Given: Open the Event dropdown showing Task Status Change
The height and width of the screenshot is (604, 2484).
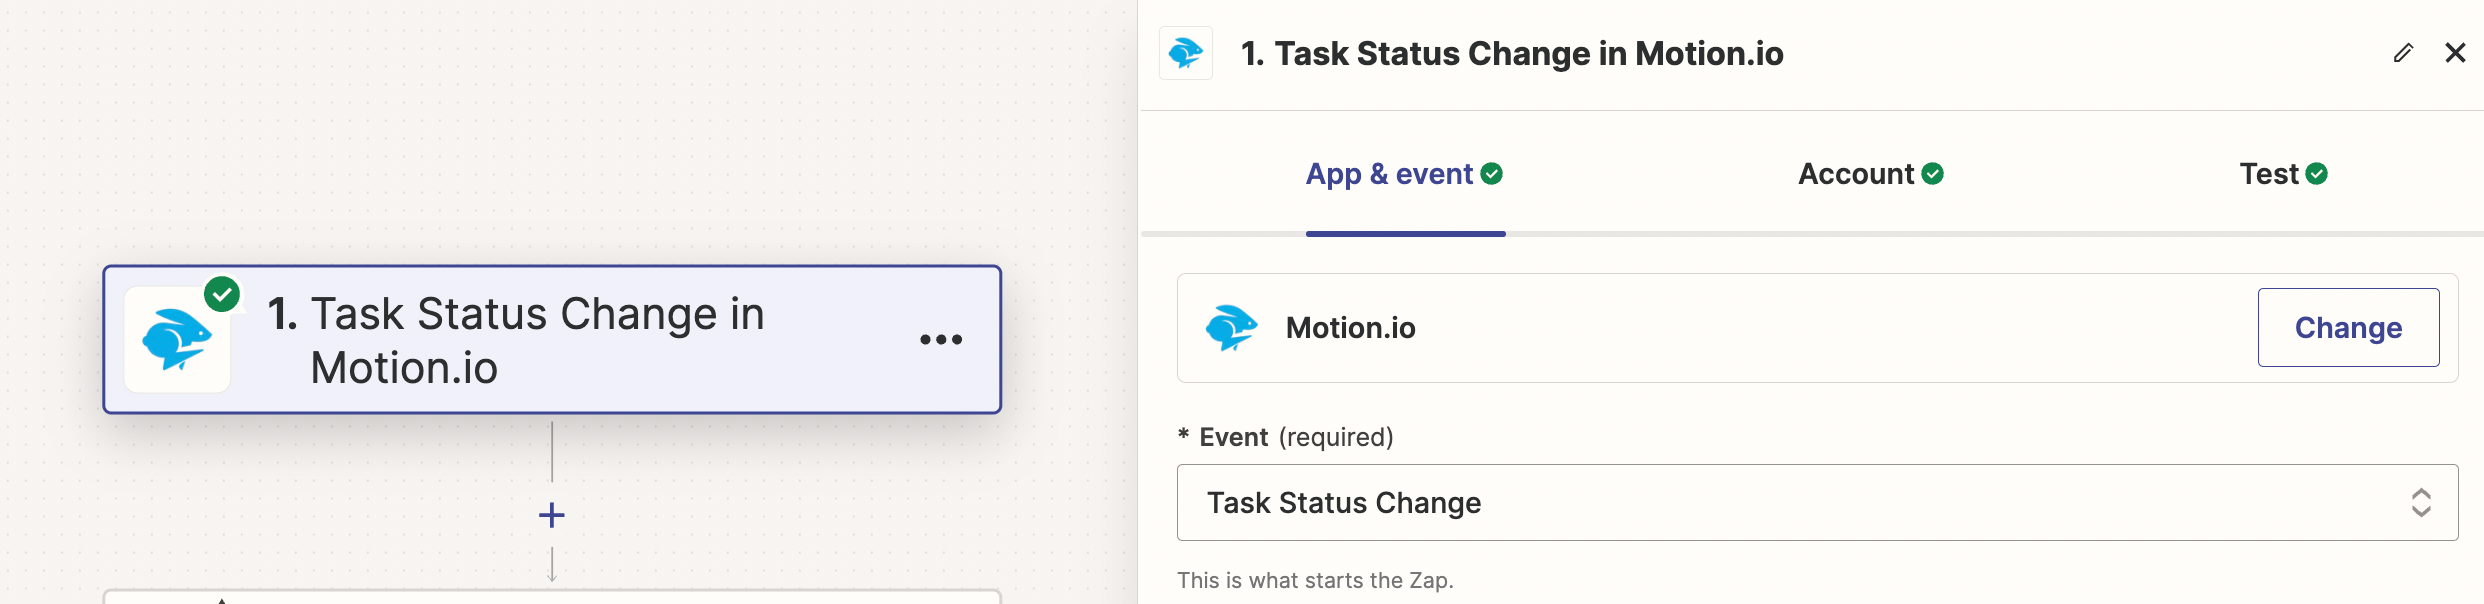Looking at the screenshot, I should [1790, 502].
